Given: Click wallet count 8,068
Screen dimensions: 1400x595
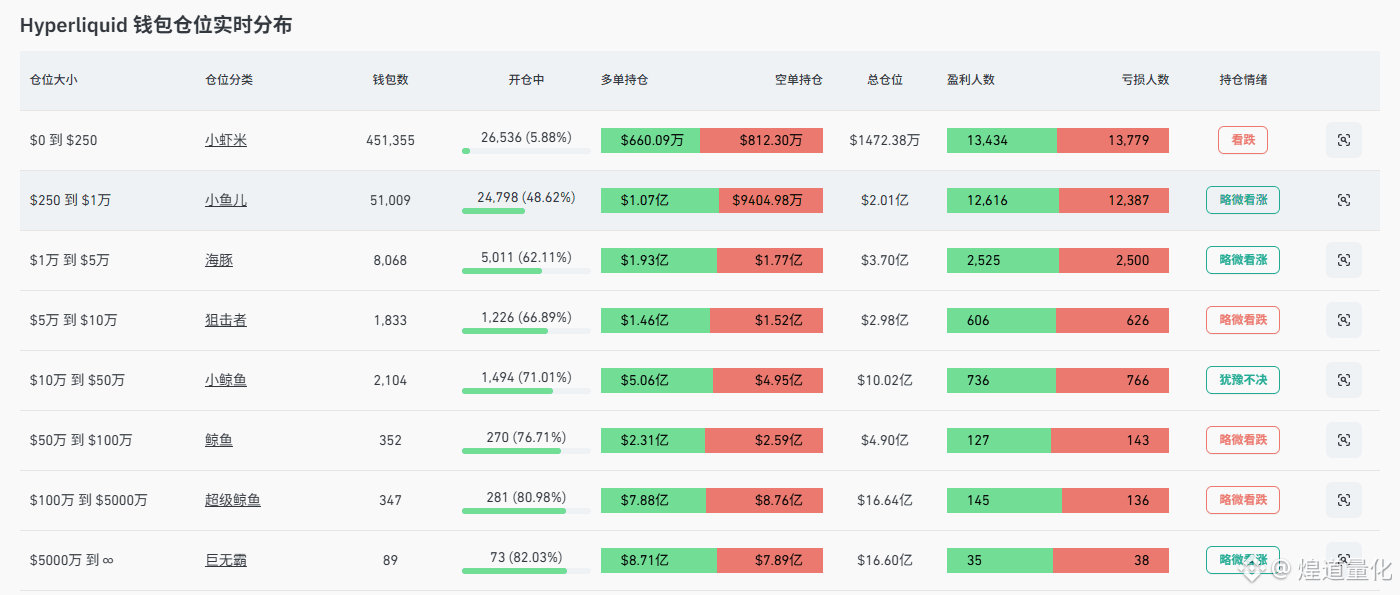Looking at the screenshot, I should pyautogui.click(x=390, y=260).
